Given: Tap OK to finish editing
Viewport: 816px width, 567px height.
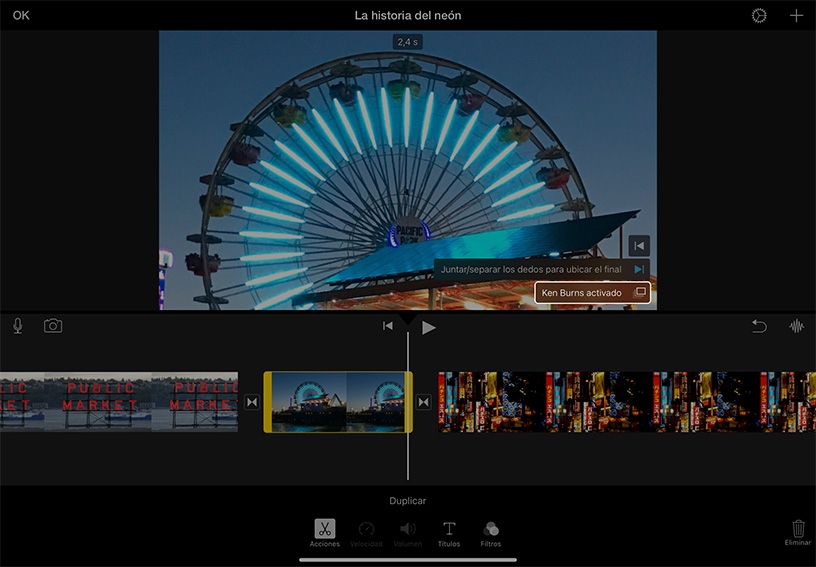Looking at the screenshot, I should [21, 16].
